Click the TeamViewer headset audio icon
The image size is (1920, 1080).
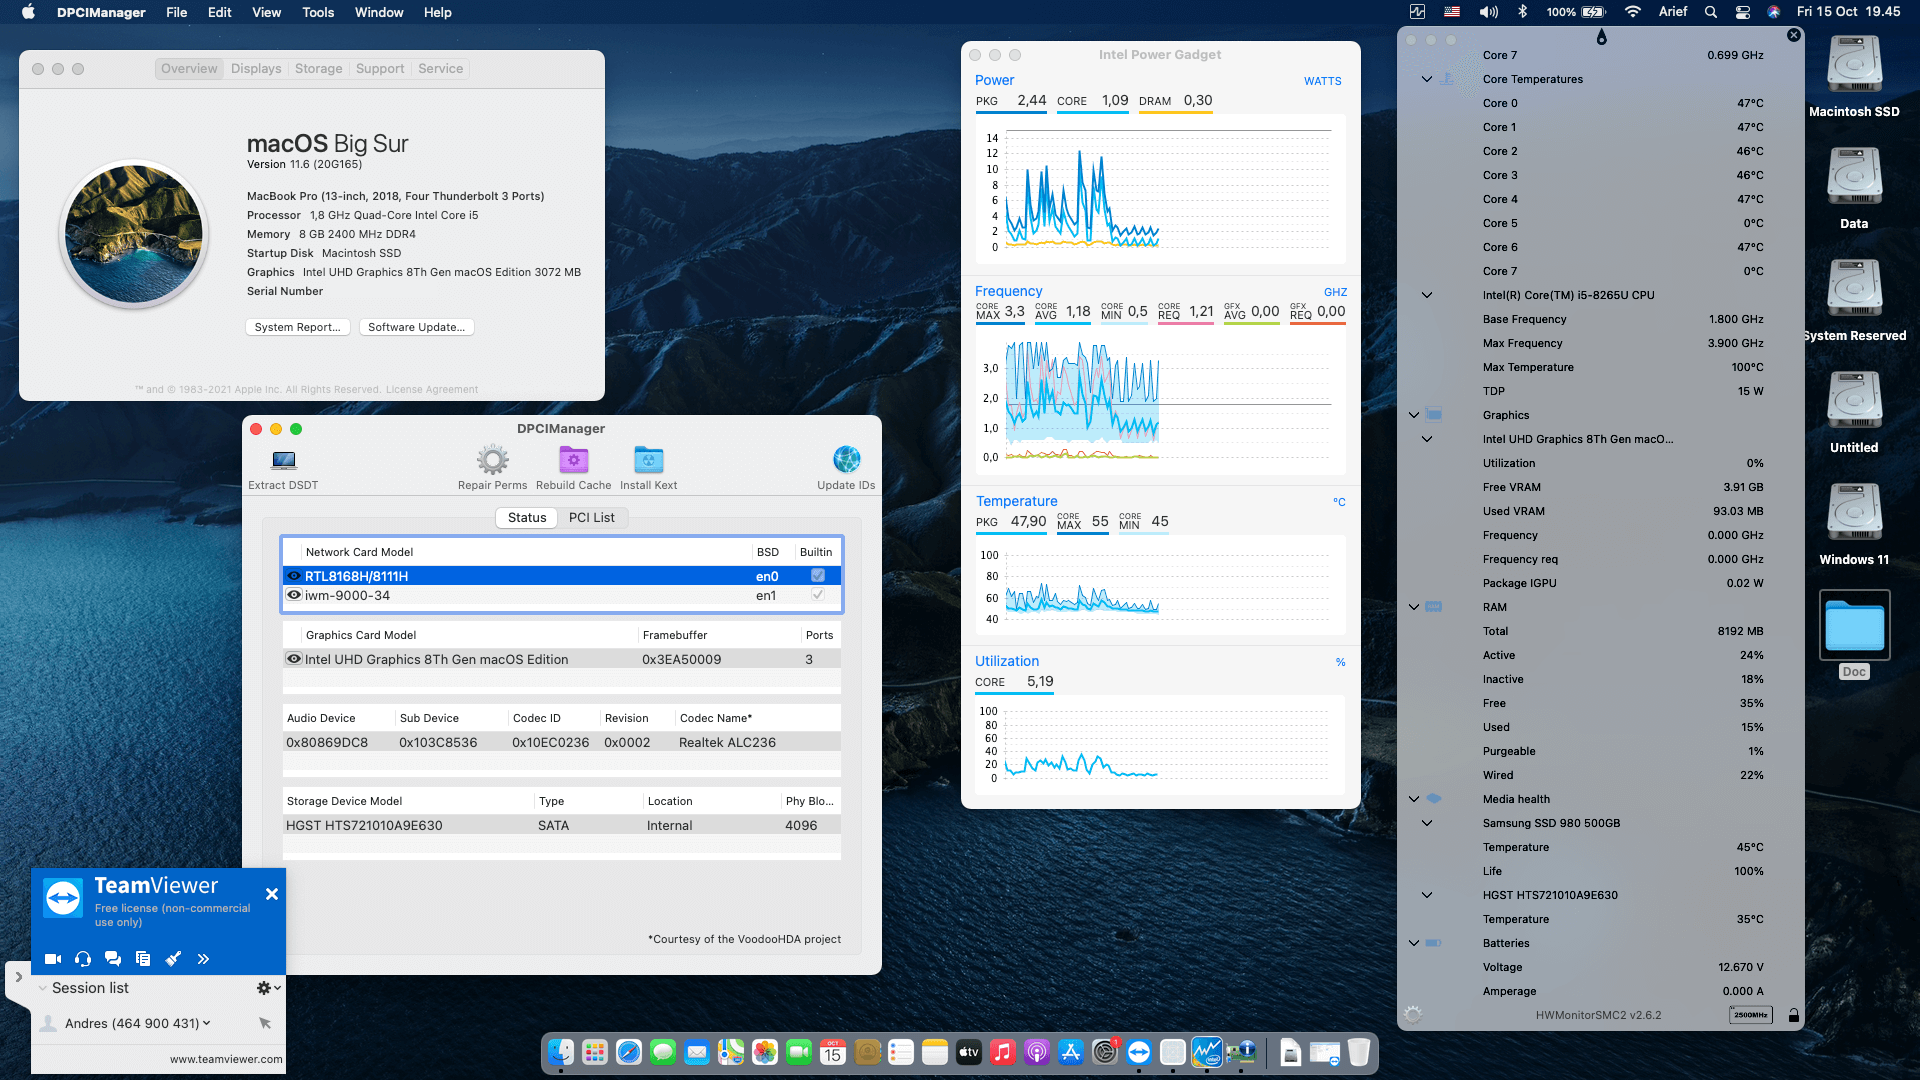83,959
